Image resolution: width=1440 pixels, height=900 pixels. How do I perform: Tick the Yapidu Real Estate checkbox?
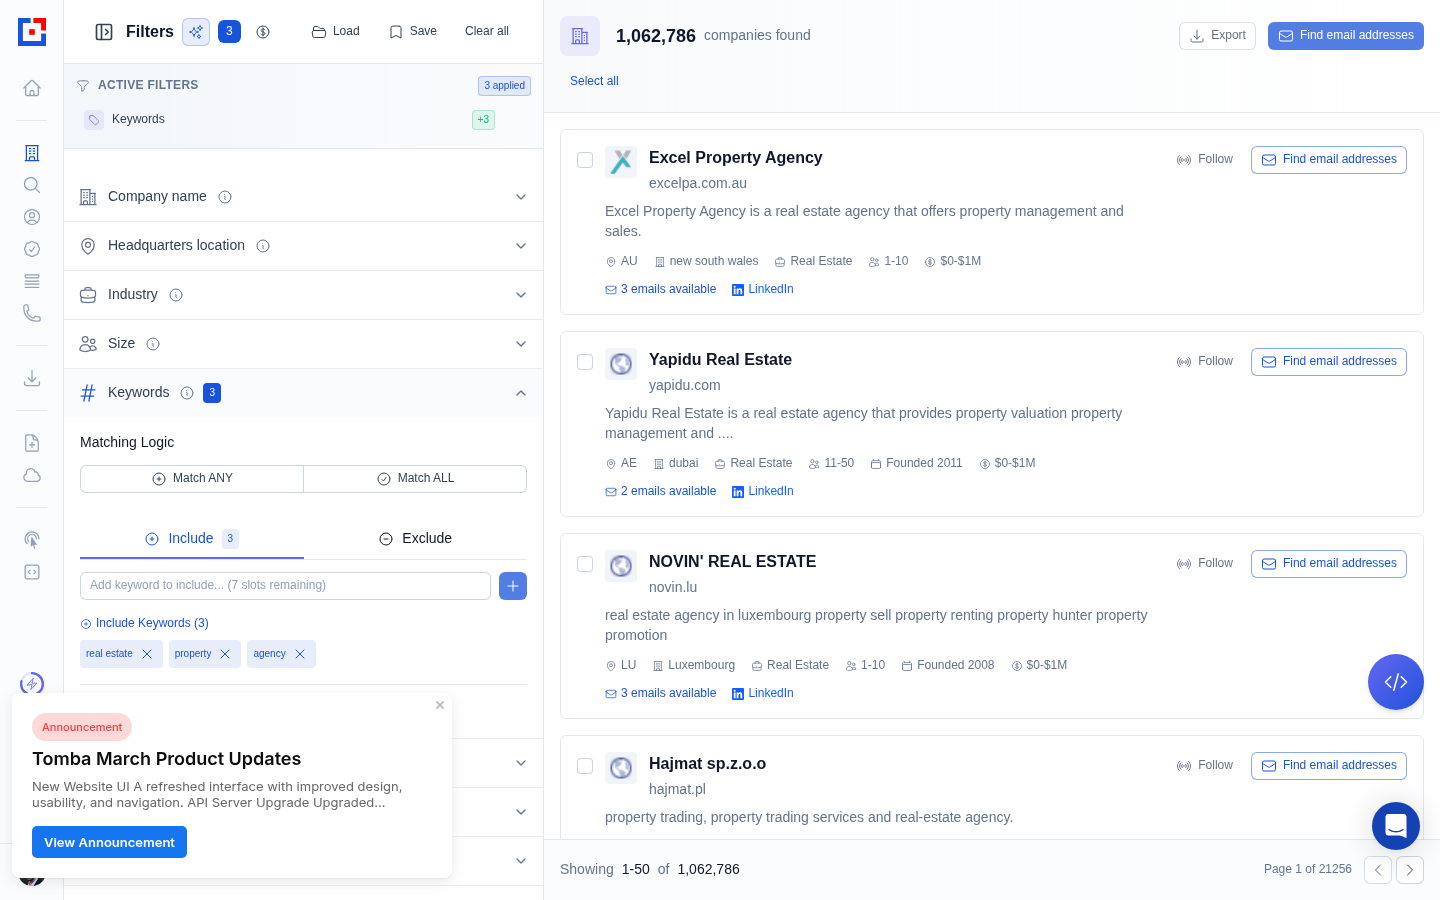585,362
